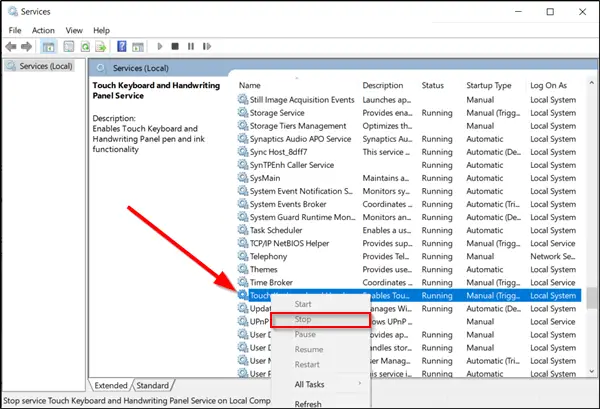Viewport: 600px width, 409px height.
Task: Open Help via the toolbar question-mark icon
Action: coord(121,46)
